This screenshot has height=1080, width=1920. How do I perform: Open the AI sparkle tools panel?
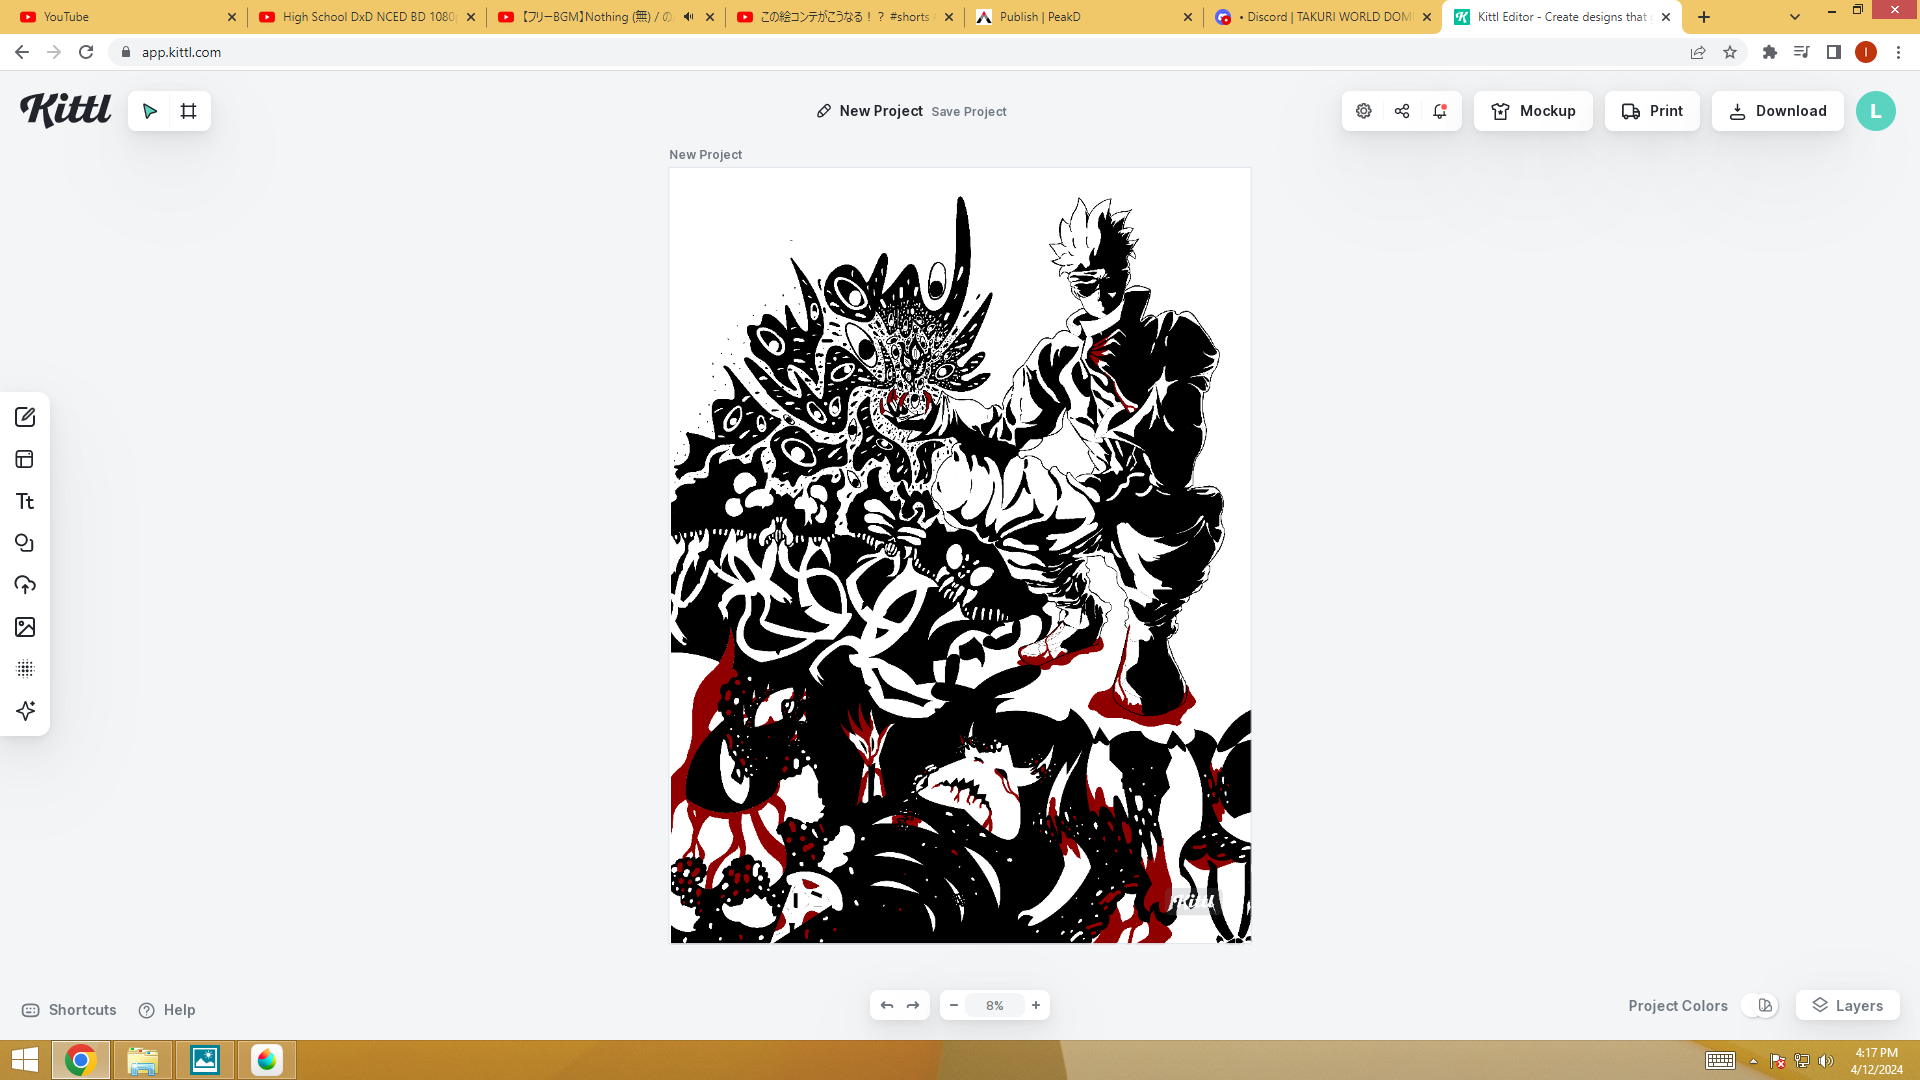[x=25, y=711]
